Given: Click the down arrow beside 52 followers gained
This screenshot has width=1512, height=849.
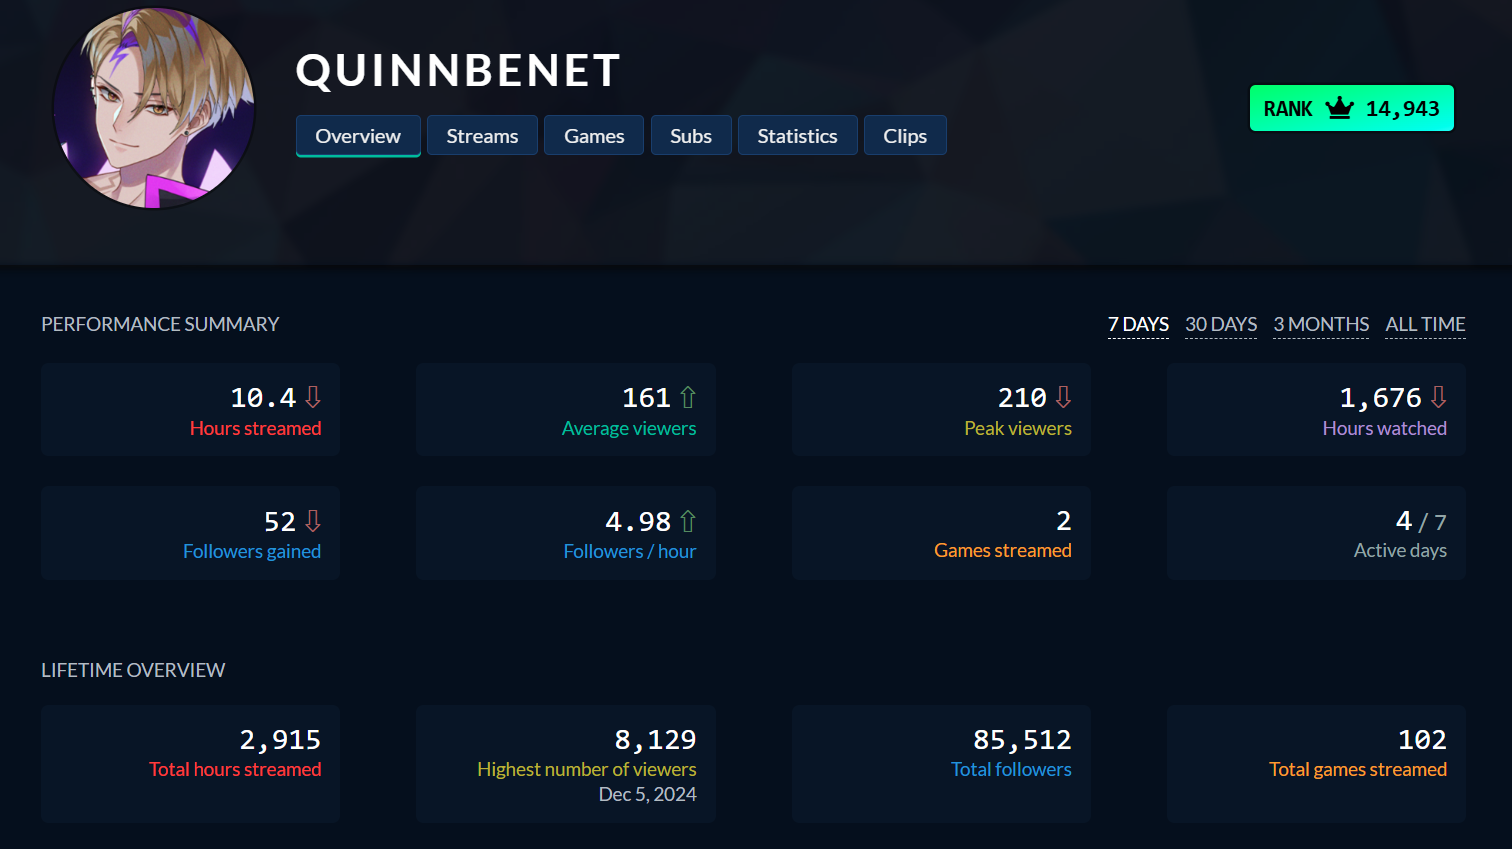Looking at the screenshot, I should coord(313,521).
